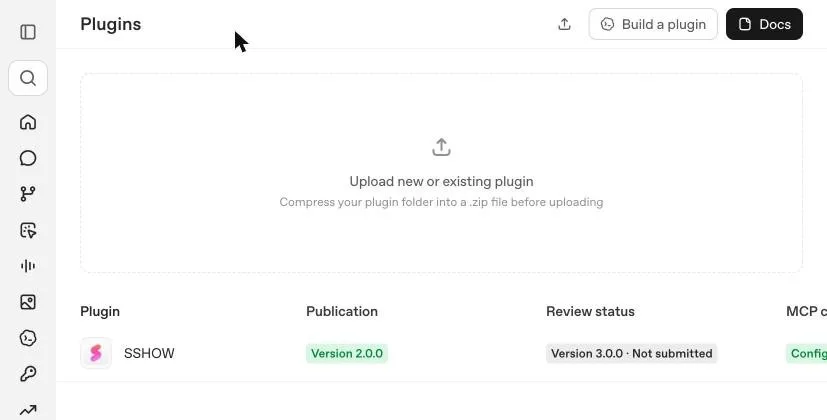Image resolution: width=827 pixels, height=420 pixels.
Task: Open the git branch icon in sidebar
Action: point(28,194)
